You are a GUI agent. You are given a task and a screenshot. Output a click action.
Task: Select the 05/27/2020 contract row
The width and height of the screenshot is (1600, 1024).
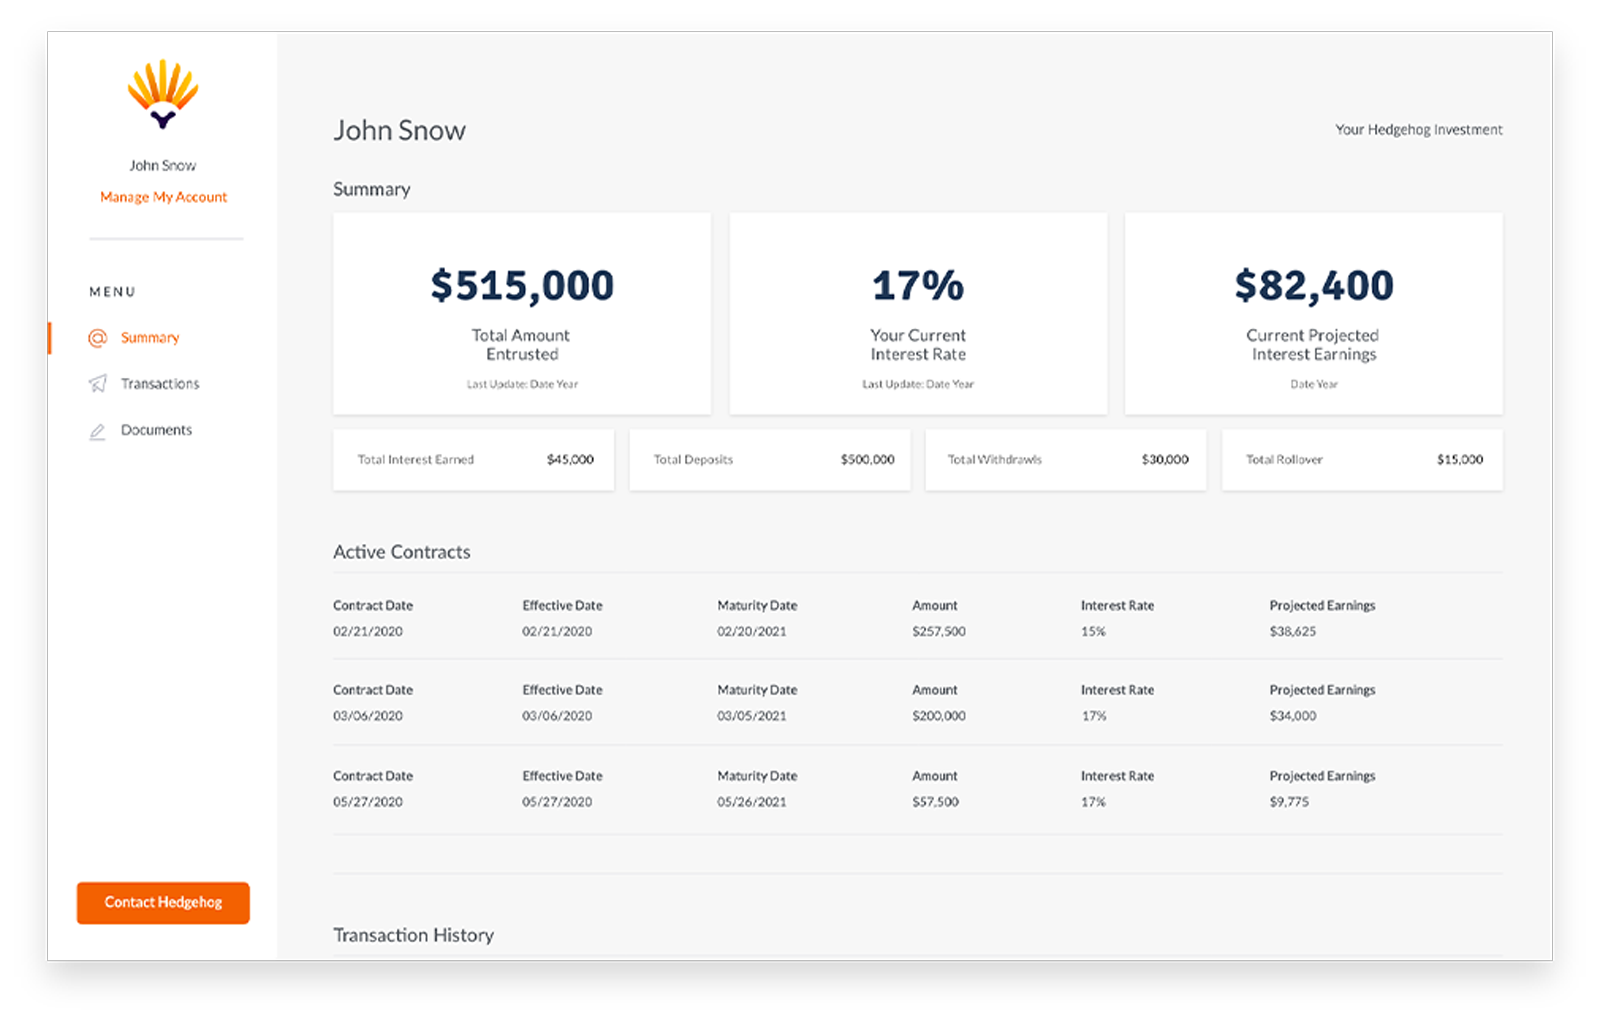coord(917,789)
